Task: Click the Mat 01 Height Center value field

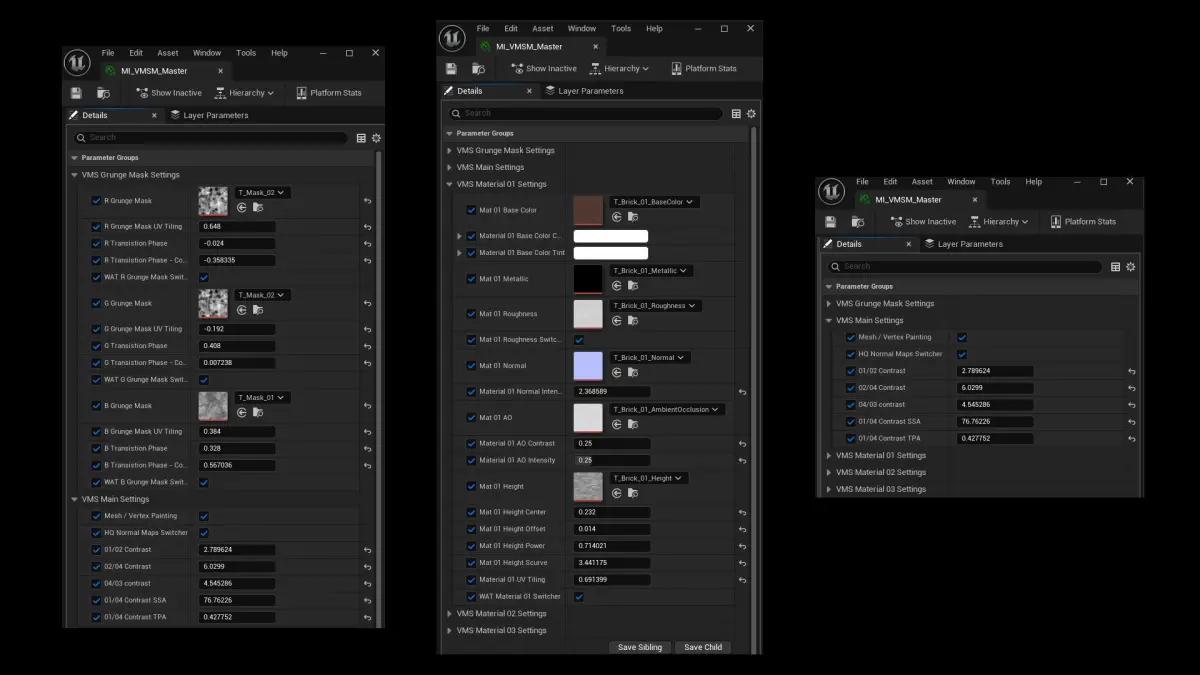Action: coord(612,512)
